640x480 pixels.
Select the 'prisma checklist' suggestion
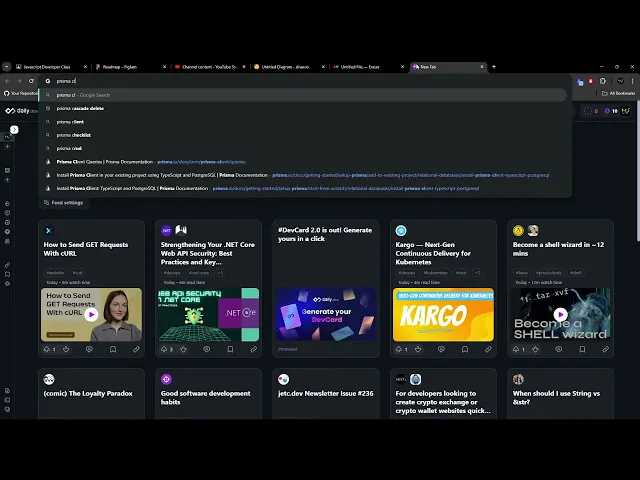[x=303, y=135]
